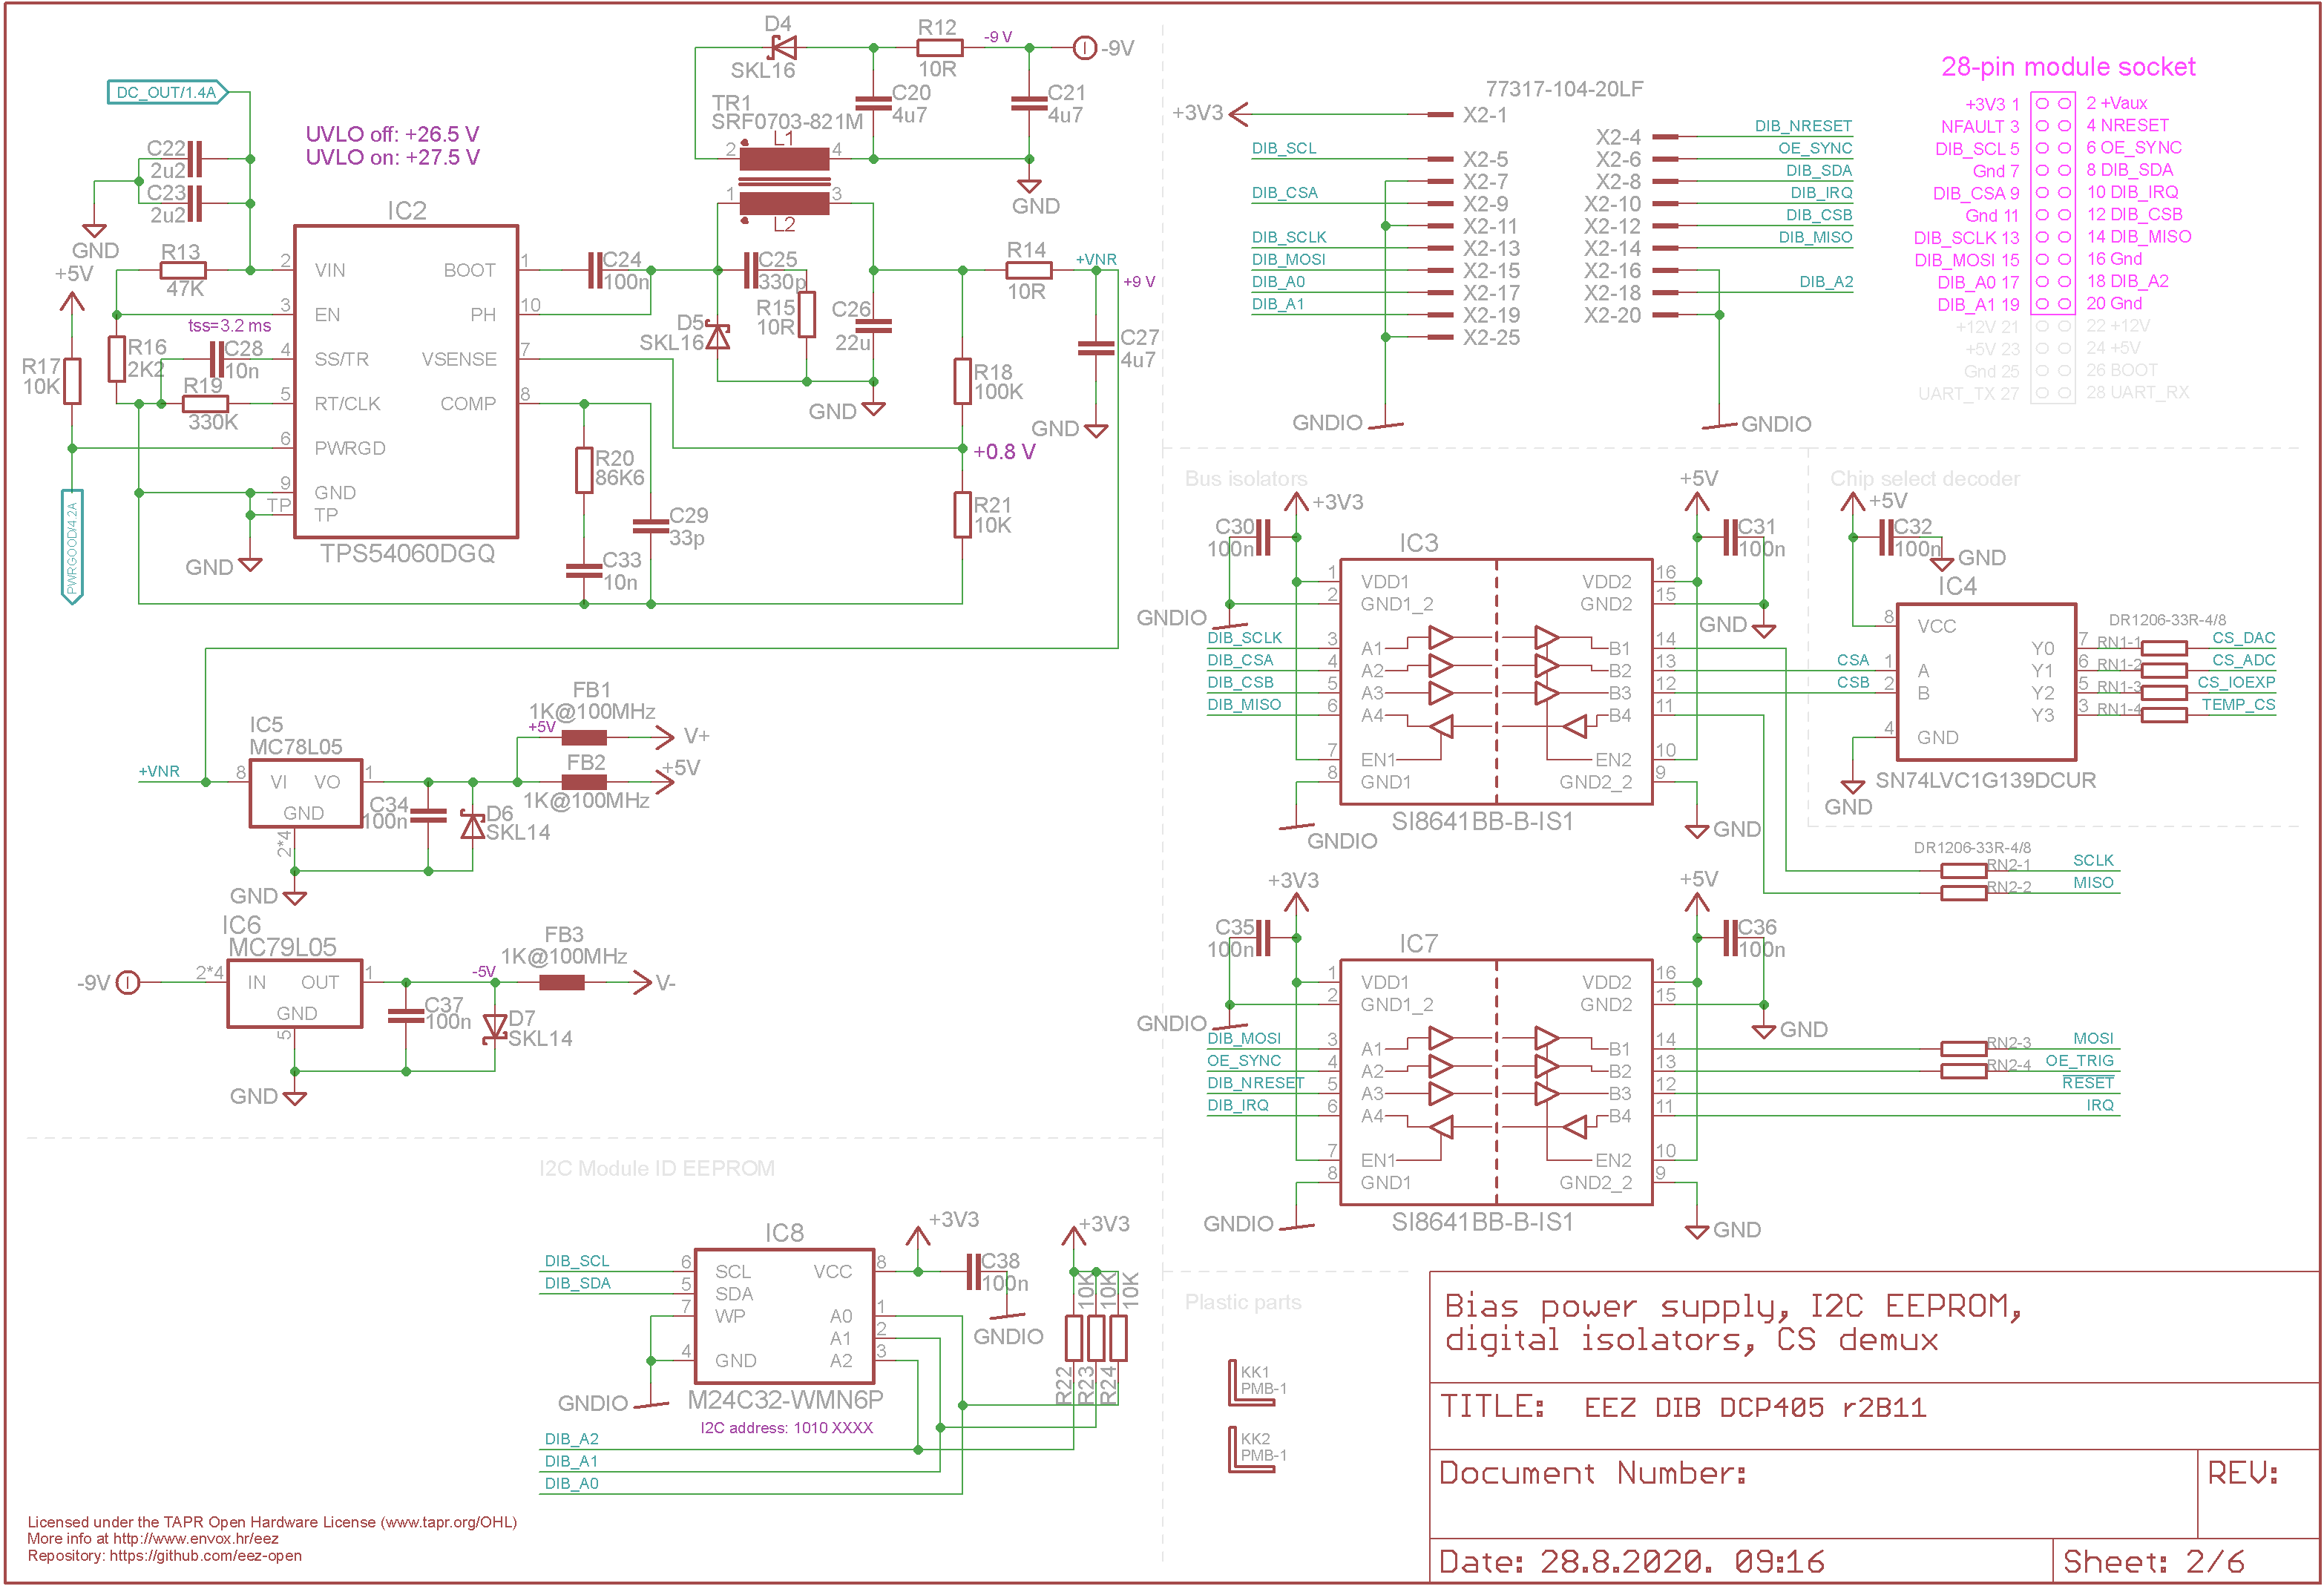Image resolution: width=2324 pixels, height=1589 pixels.
Task: Click the TPS54060DGQ IC2 chip body
Action: click(406, 381)
